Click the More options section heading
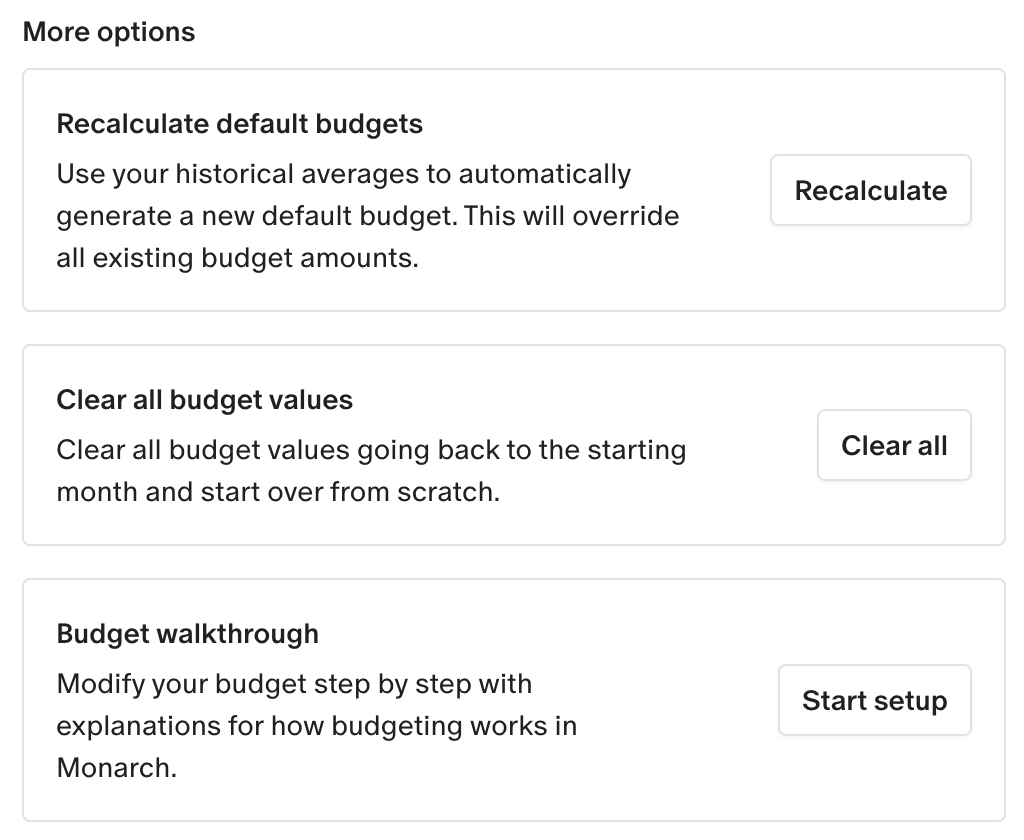The image size is (1024, 840). click(109, 32)
